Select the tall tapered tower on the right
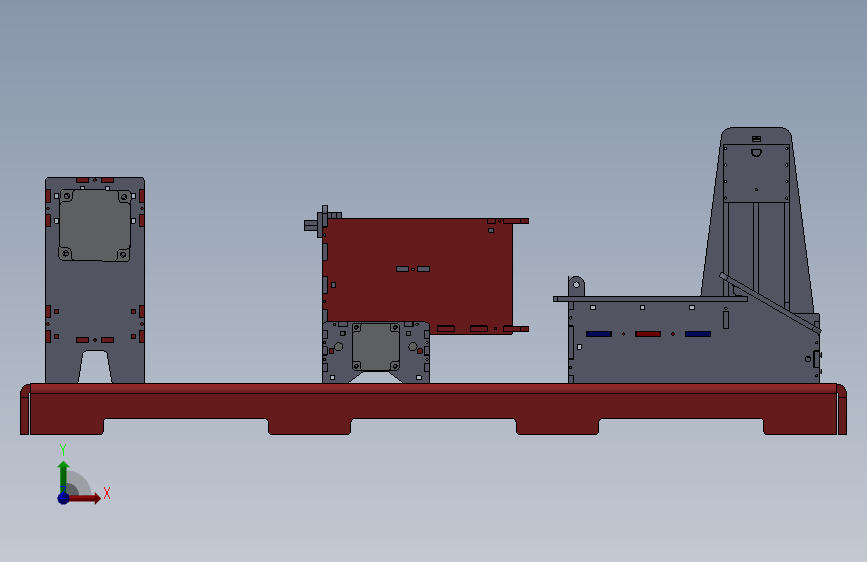The width and height of the screenshot is (867, 562). 757,221
